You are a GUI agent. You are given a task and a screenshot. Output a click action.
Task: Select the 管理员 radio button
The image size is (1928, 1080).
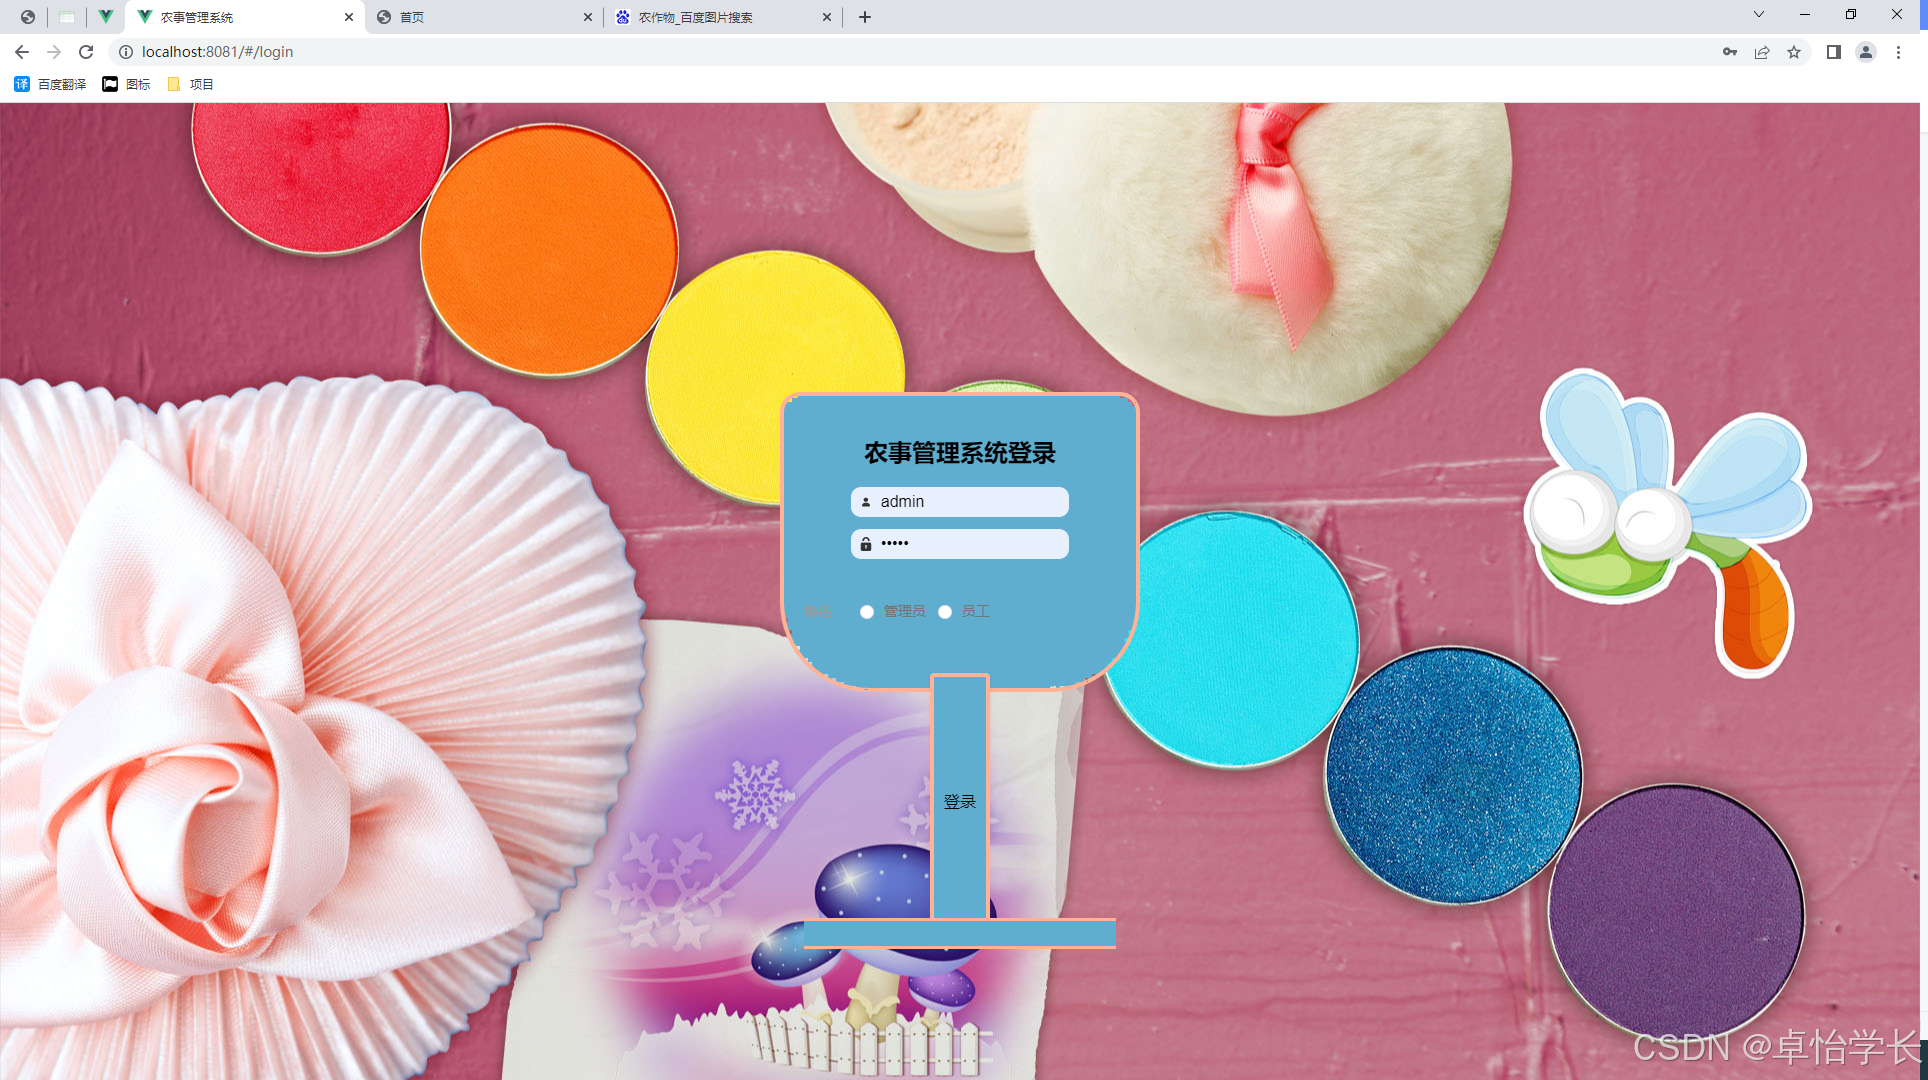867,612
